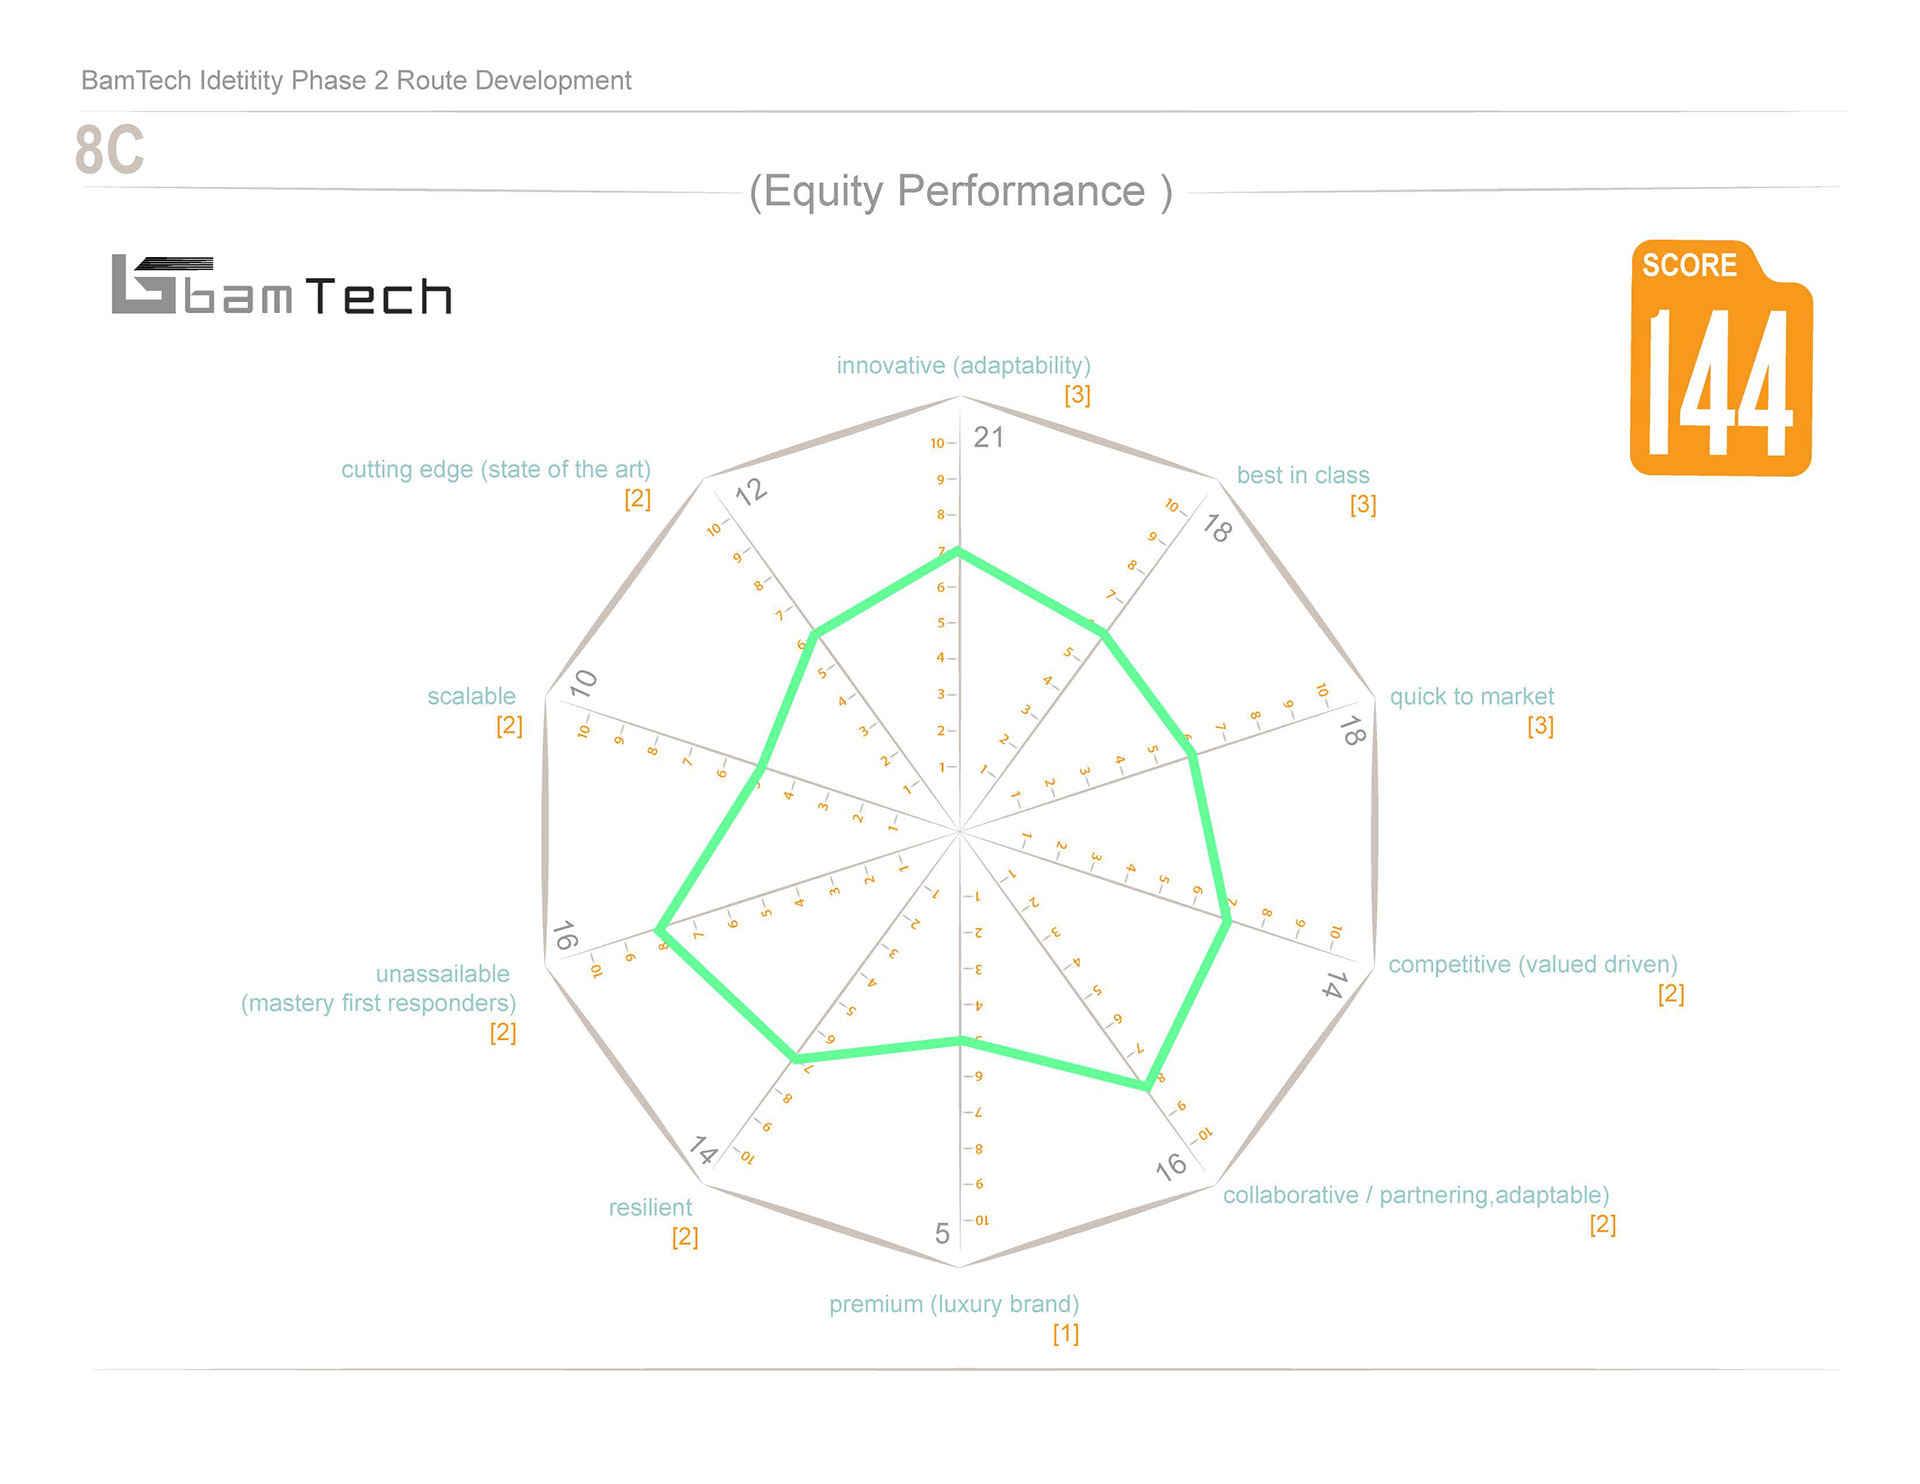Click the "scalable" axis label
1920x1484 pixels.
pyautogui.click(x=471, y=697)
